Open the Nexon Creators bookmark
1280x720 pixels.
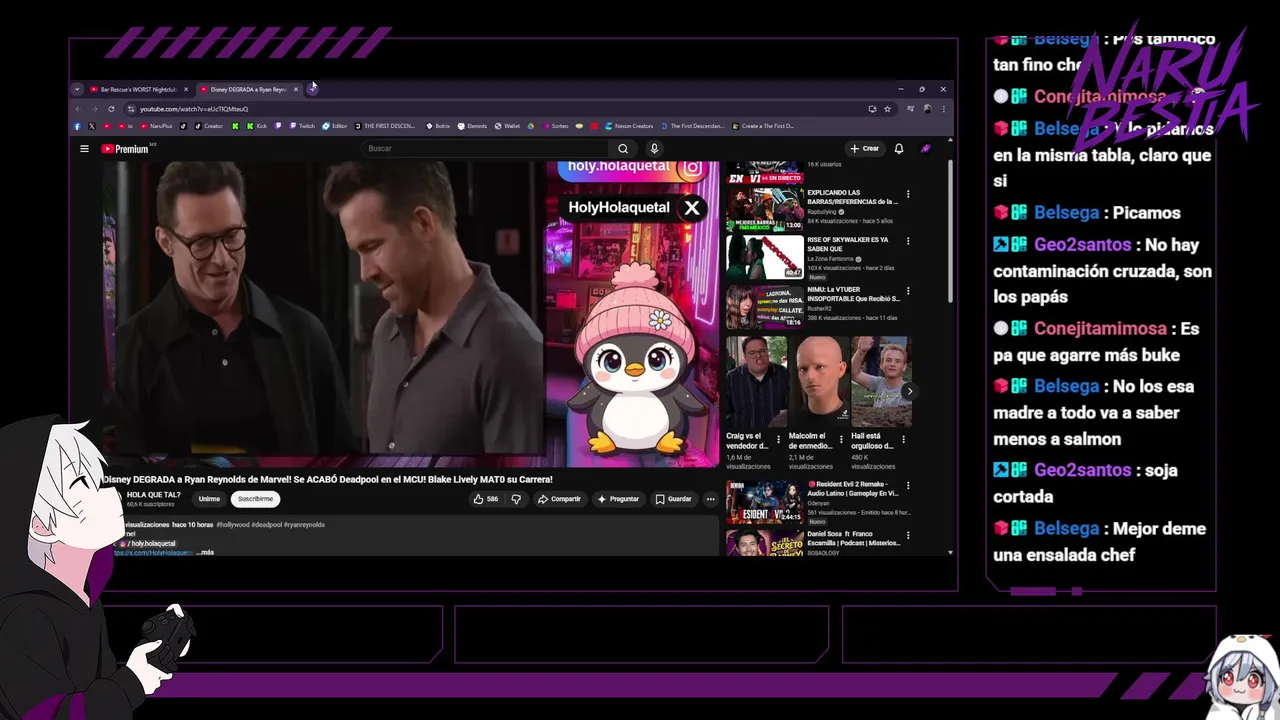(629, 126)
